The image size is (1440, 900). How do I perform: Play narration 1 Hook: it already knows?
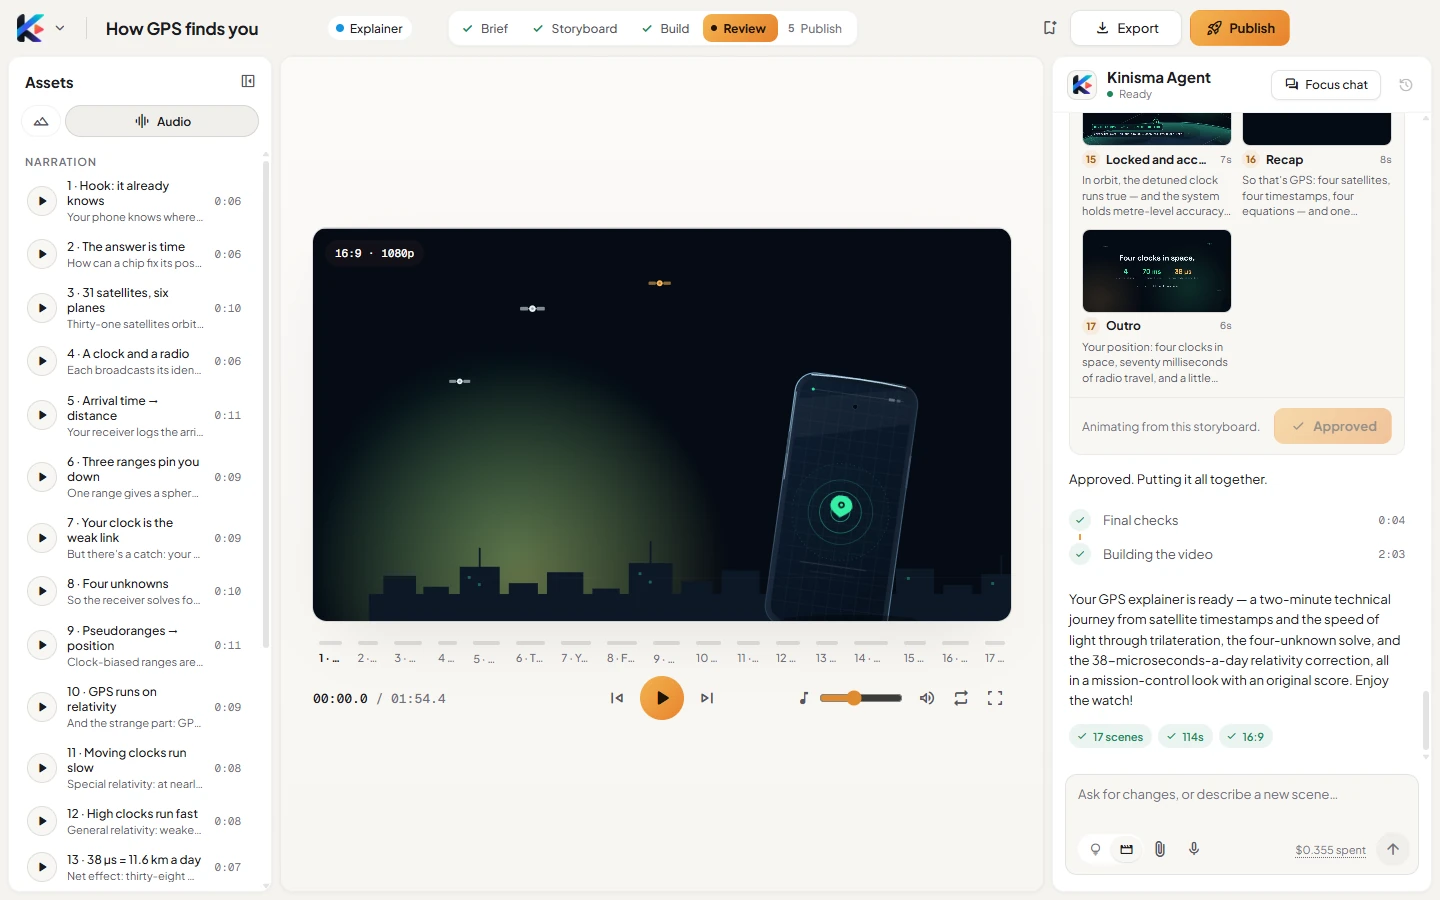[42, 201]
